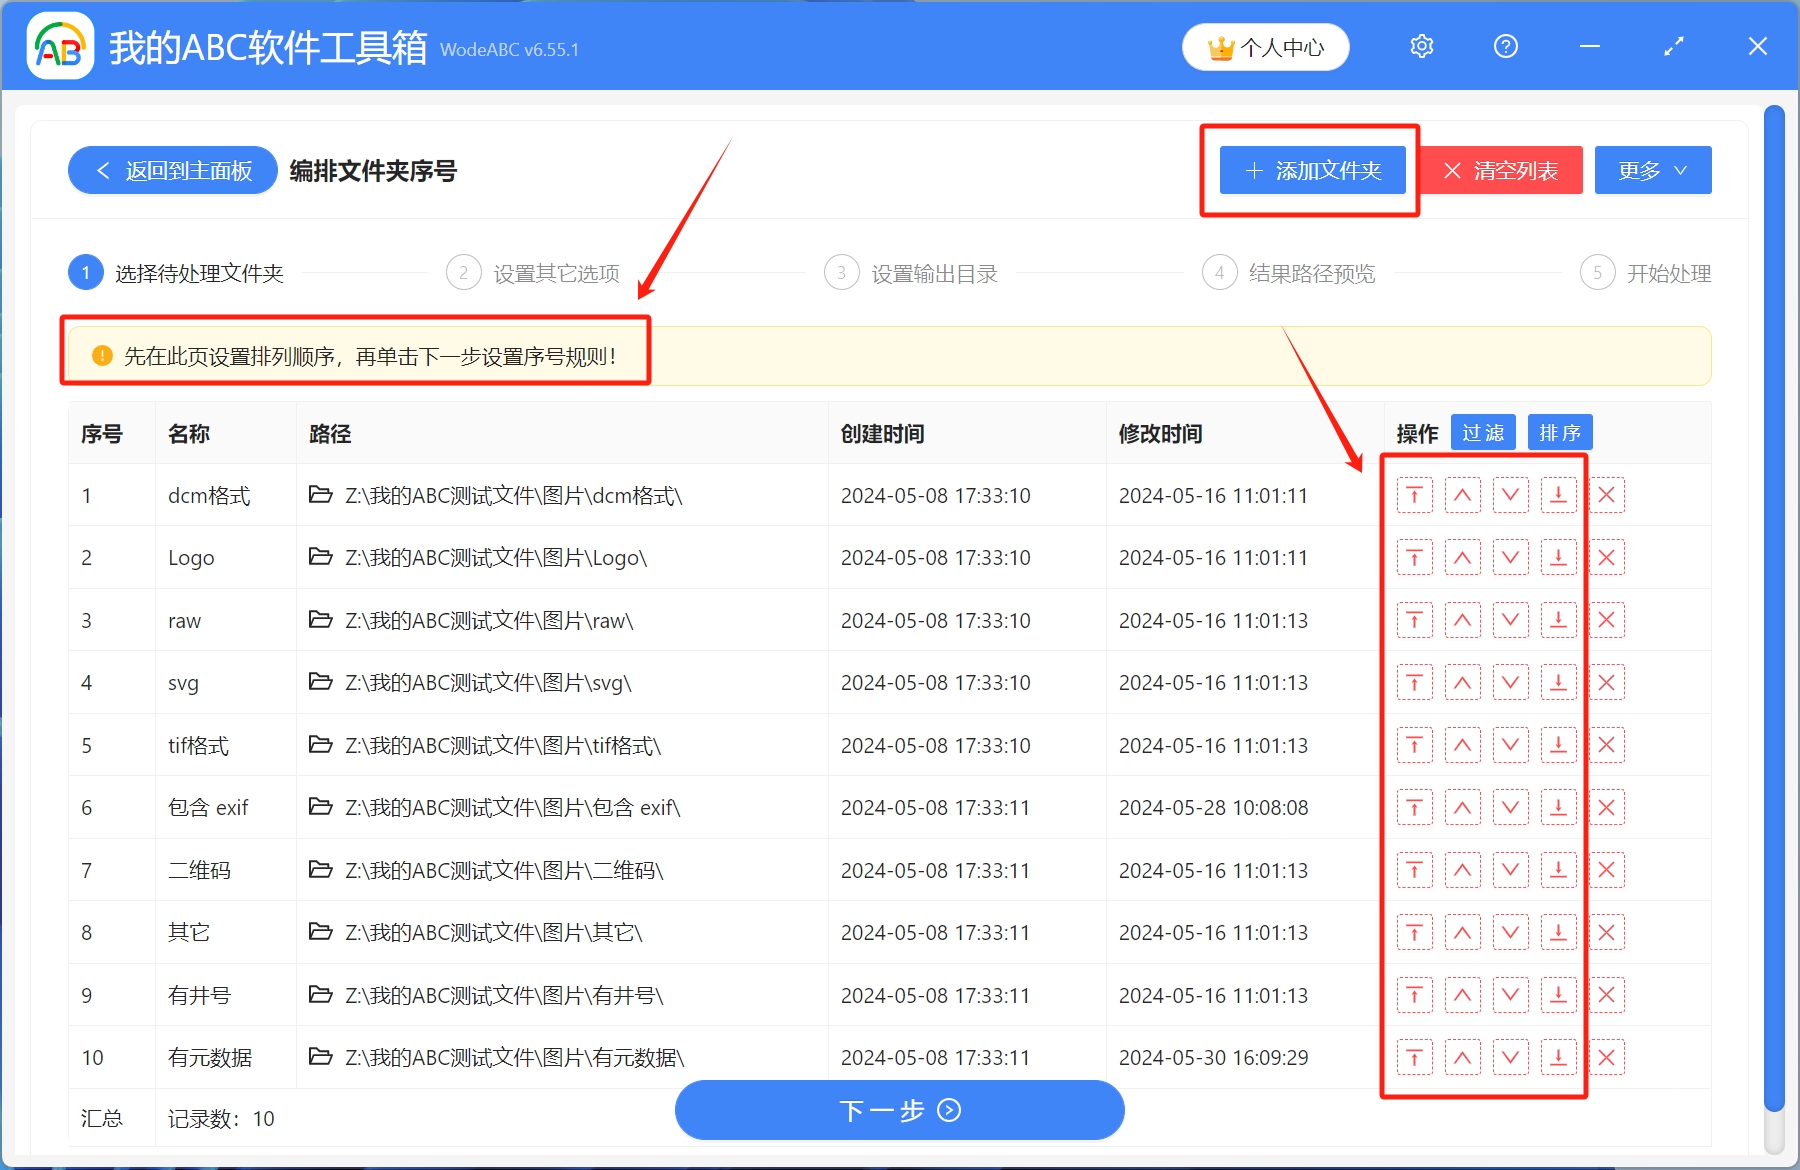
Task: Move the svg folder to bottom of list
Action: click(1558, 682)
